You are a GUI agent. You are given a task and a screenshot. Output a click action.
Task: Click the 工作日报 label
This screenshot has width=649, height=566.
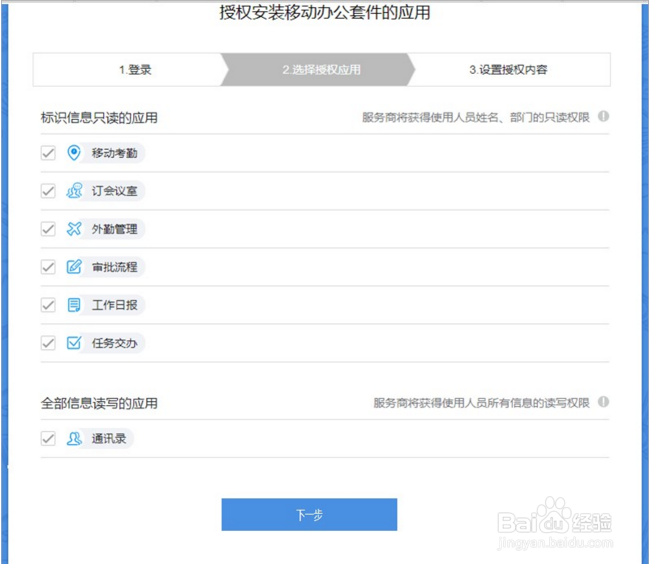pyautogui.click(x=114, y=305)
